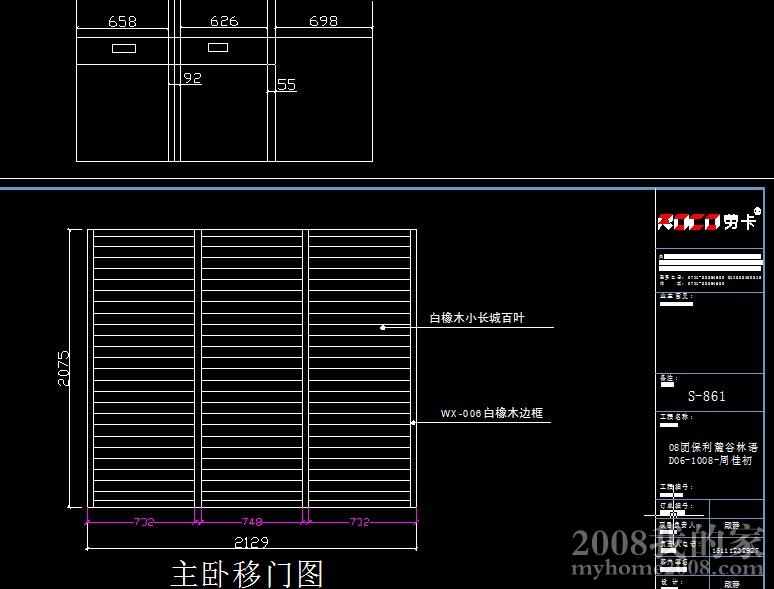Click the WX-006白橡木边框 annotation label
Screen dimensions: 774x589
point(491,412)
